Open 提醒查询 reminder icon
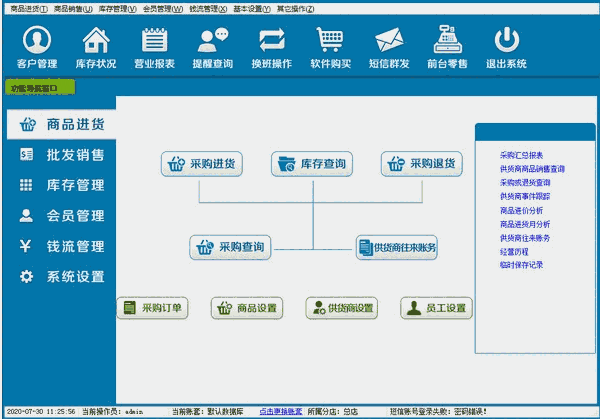 [x=213, y=47]
